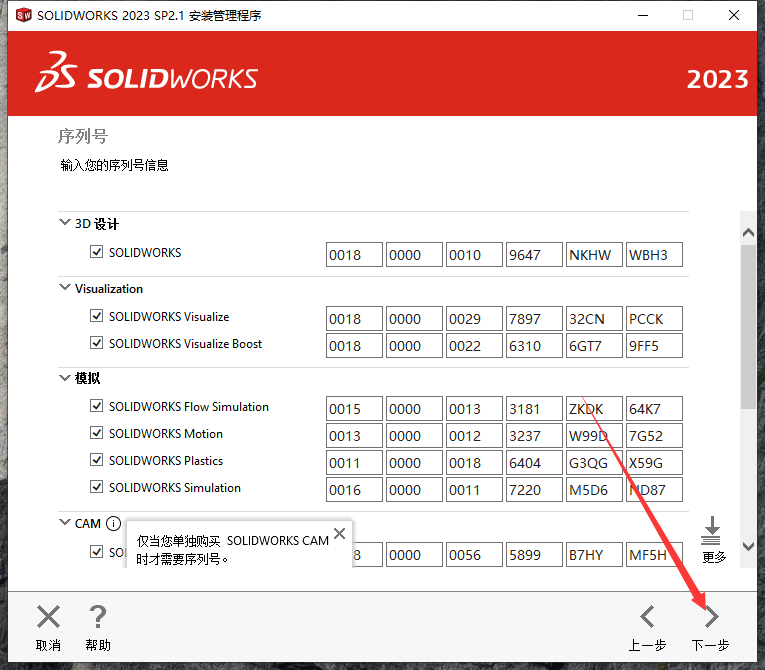The height and width of the screenshot is (670, 765).
Task: Go back with previous step arrow
Action: coord(647,616)
